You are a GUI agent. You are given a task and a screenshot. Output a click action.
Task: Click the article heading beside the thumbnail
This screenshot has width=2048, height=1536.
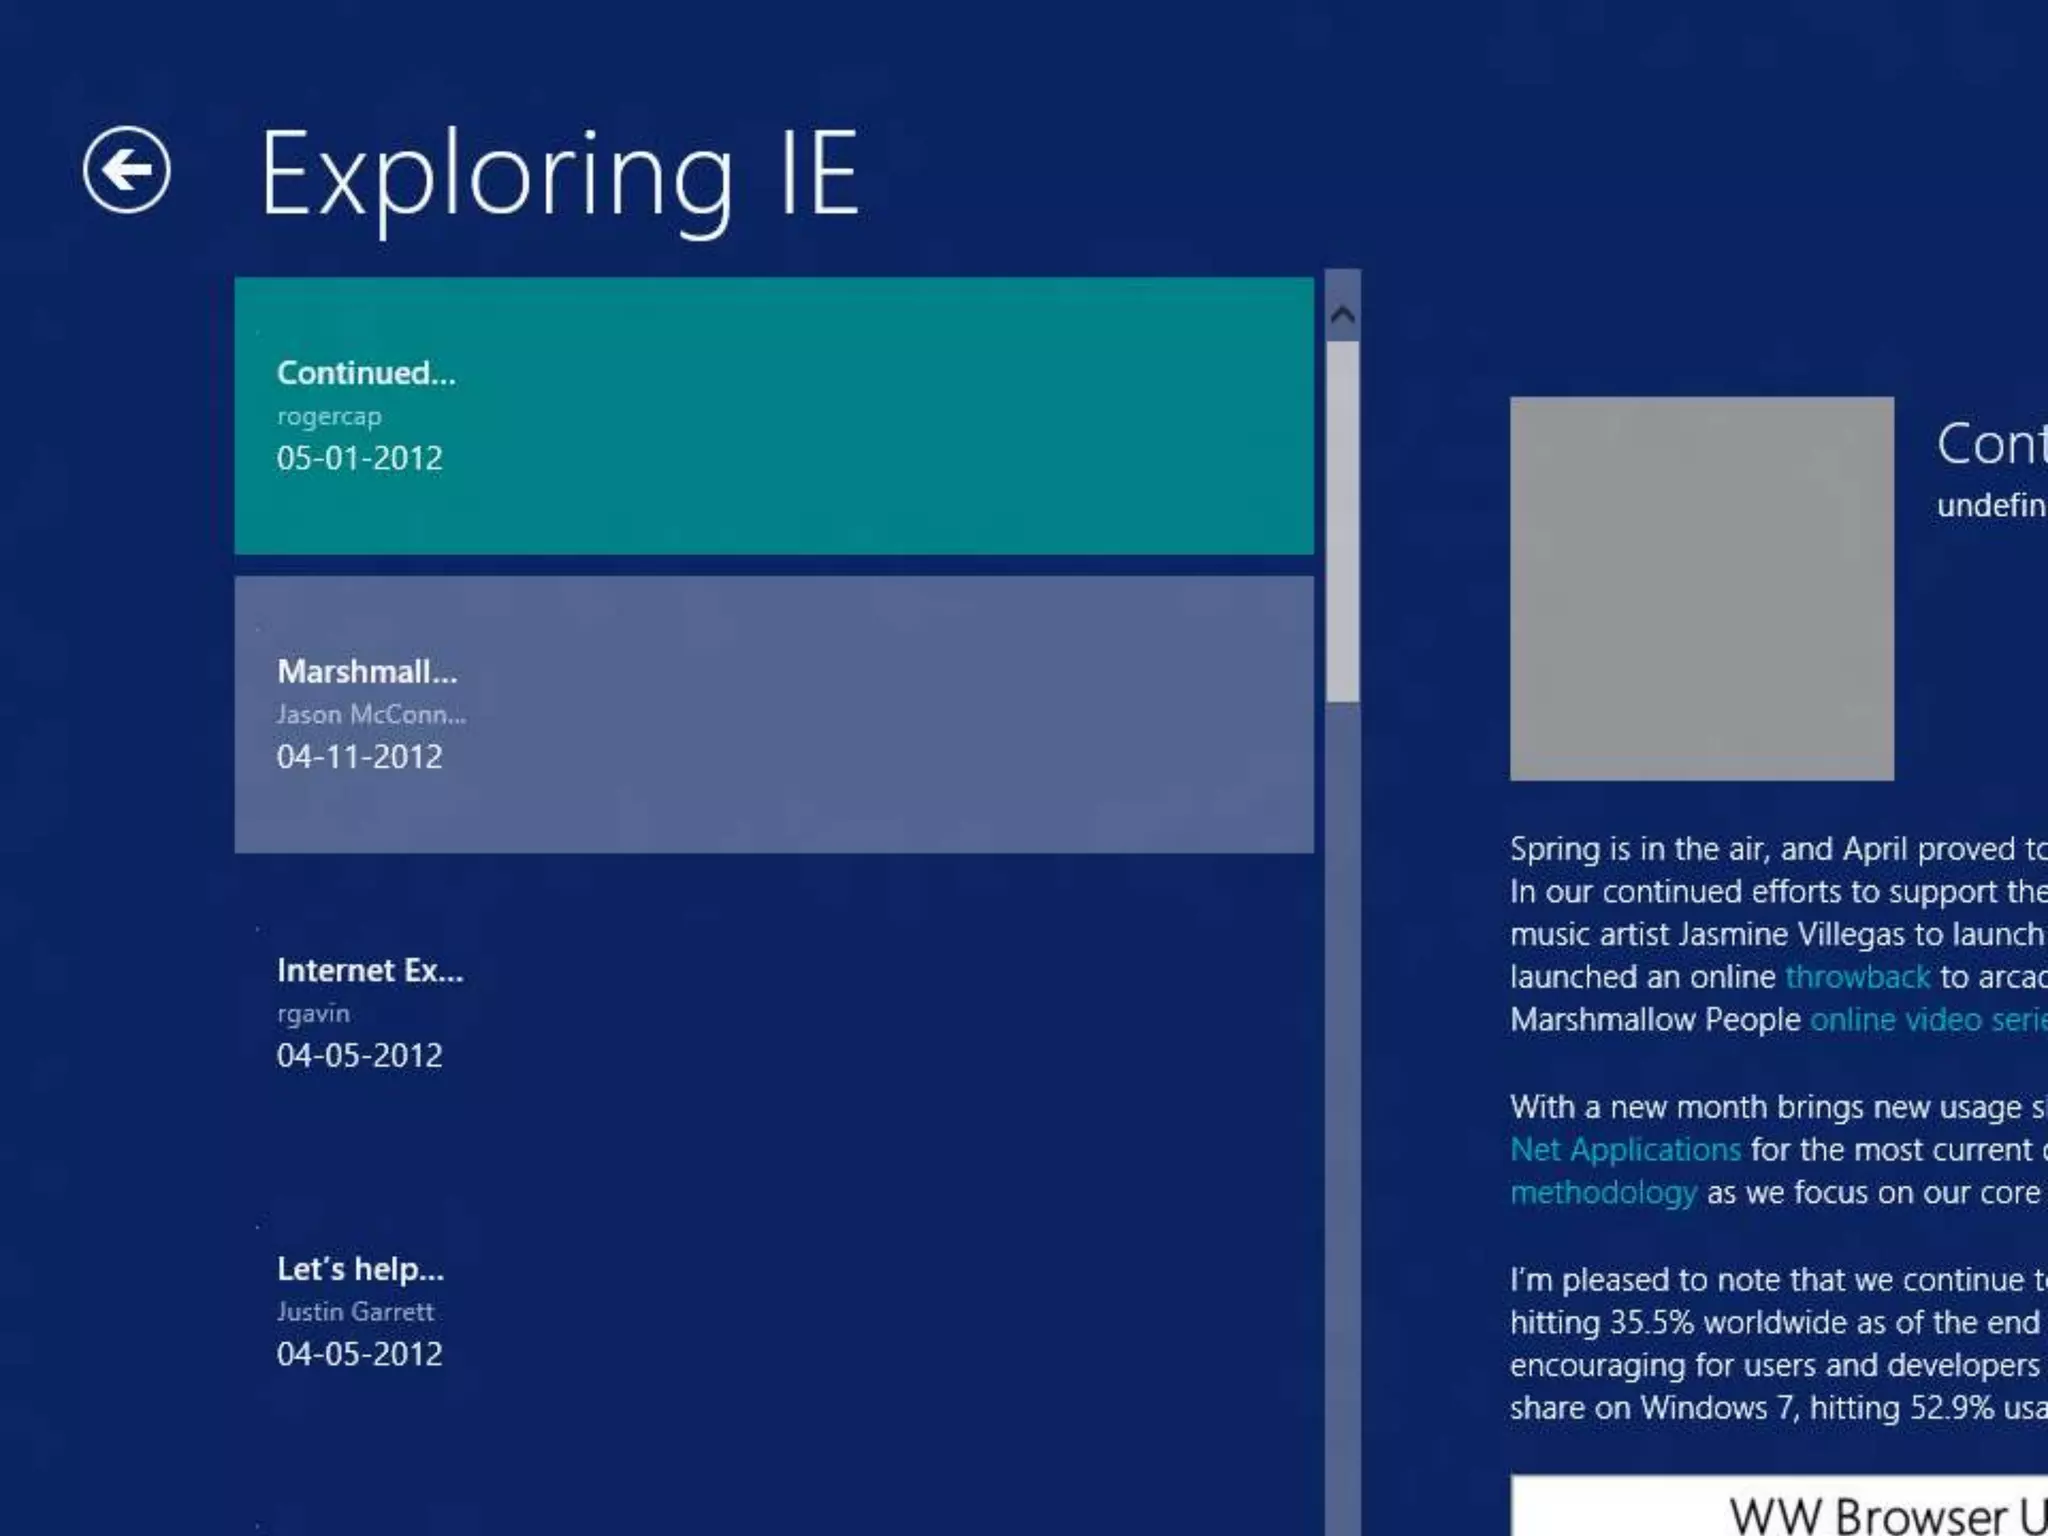pyautogui.click(x=1990, y=444)
